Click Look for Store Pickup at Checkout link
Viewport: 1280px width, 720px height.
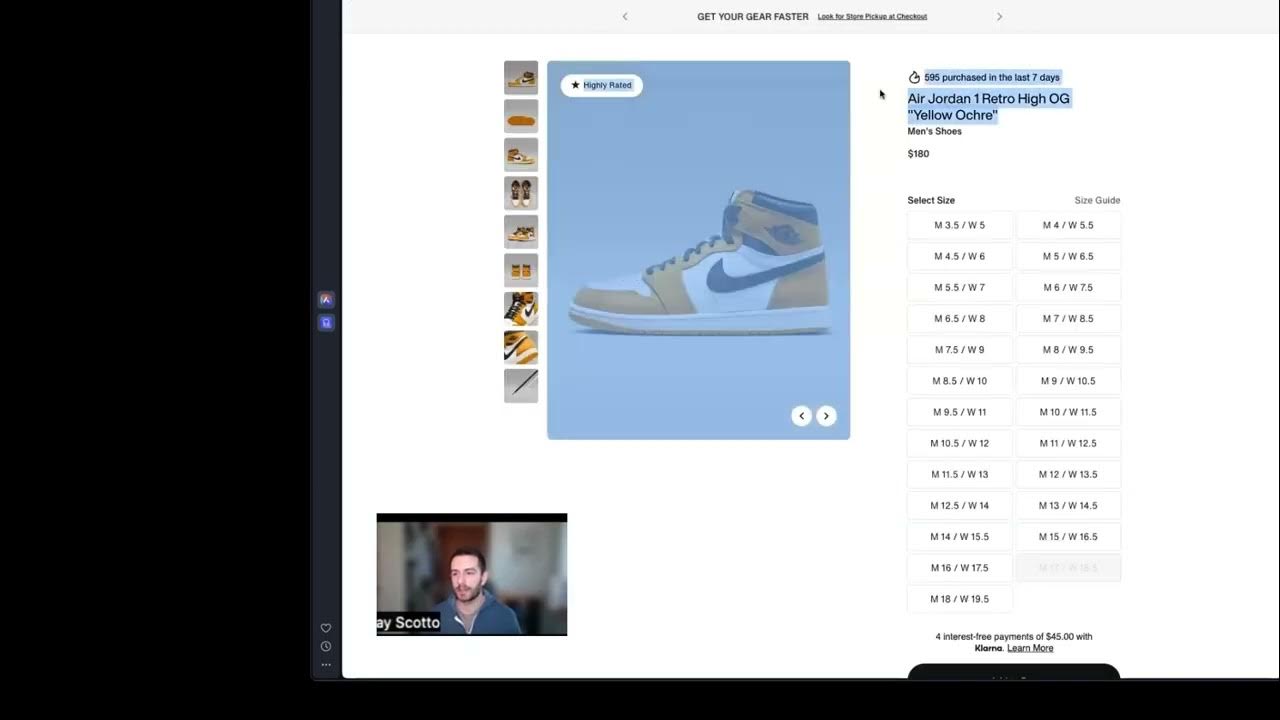pyautogui.click(x=872, y=16)
